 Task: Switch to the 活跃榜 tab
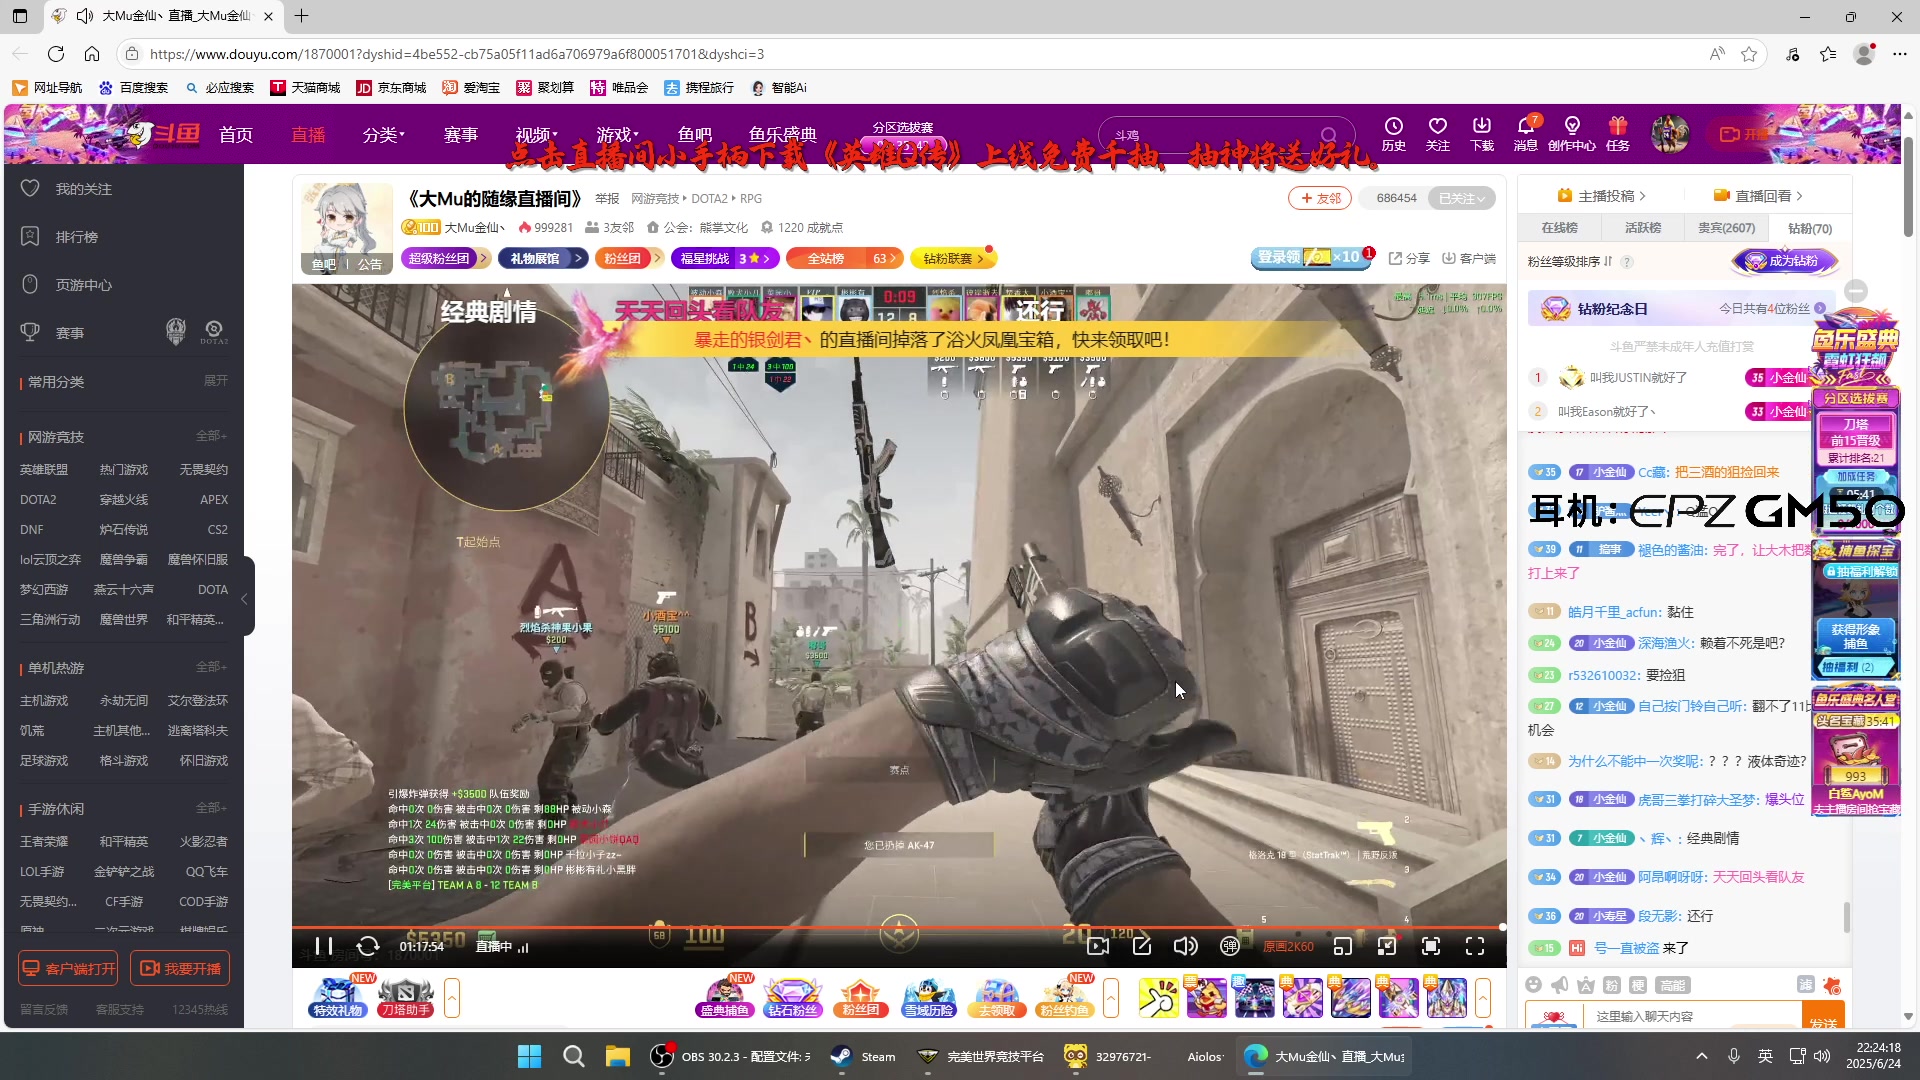tap(1642, 228)
